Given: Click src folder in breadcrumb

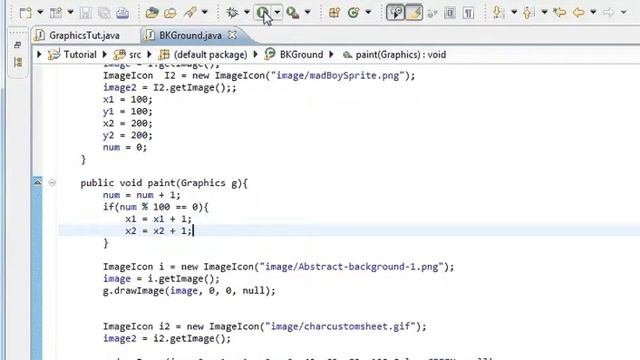Looking at the screenshot, I should coord(135,55).
